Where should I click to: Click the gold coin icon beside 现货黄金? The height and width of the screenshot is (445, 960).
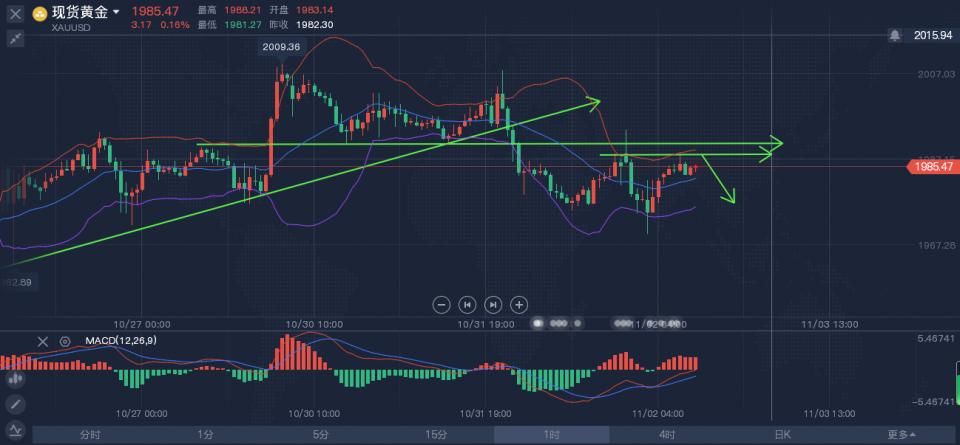[40, 14]
